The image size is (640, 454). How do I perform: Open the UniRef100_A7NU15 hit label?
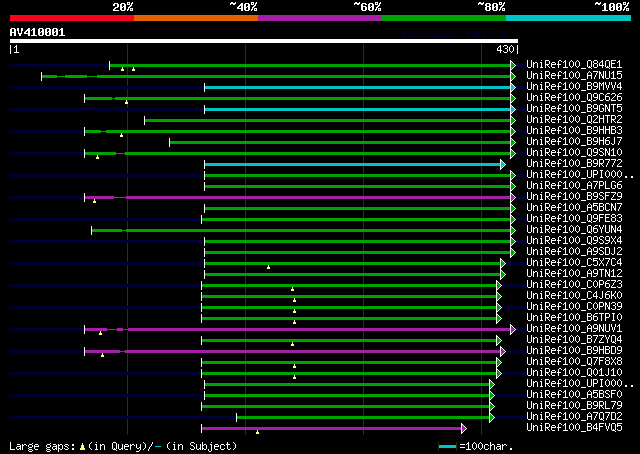tap(574, 76)
